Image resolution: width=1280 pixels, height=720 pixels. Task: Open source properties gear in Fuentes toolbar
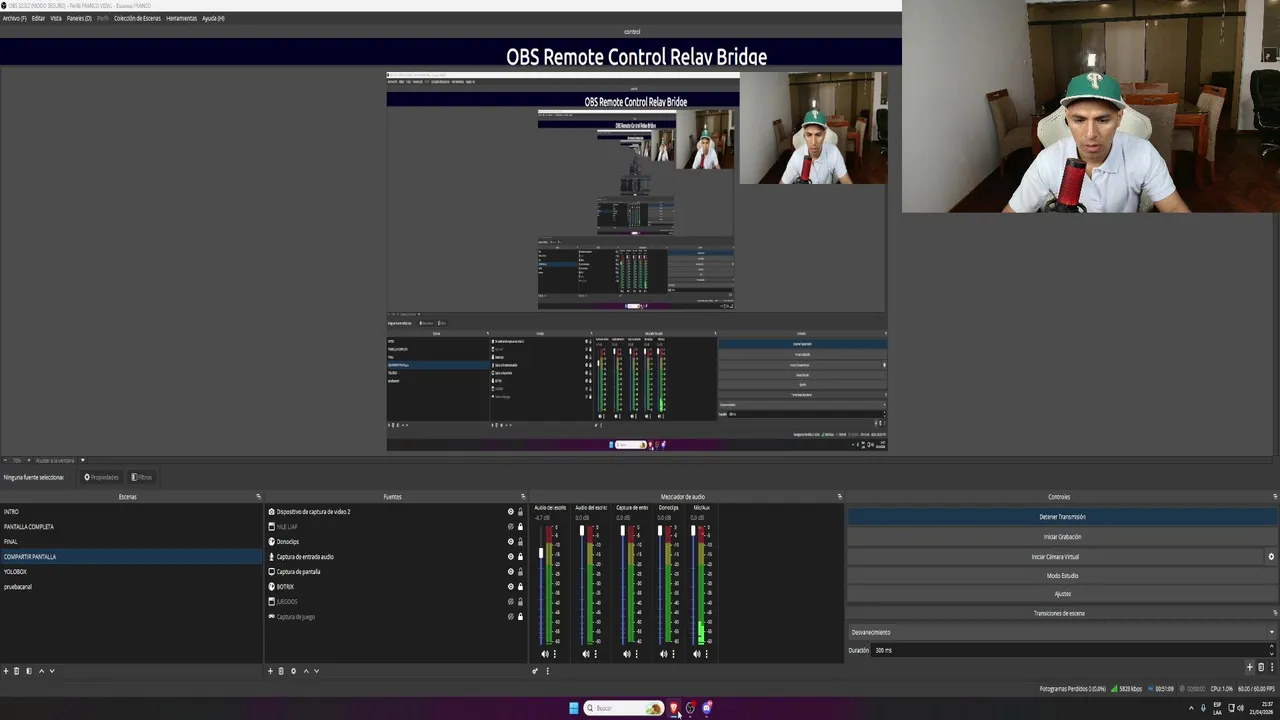[293, 671]
